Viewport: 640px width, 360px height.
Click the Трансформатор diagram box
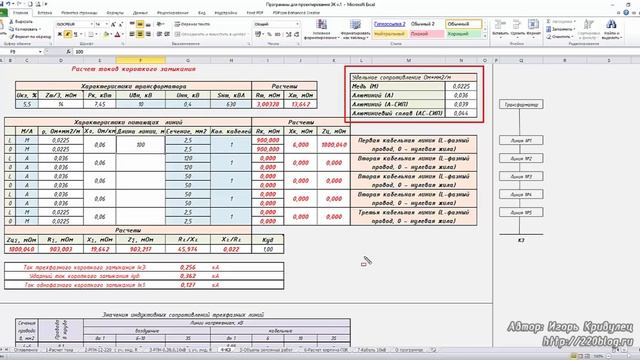[521, 104]
